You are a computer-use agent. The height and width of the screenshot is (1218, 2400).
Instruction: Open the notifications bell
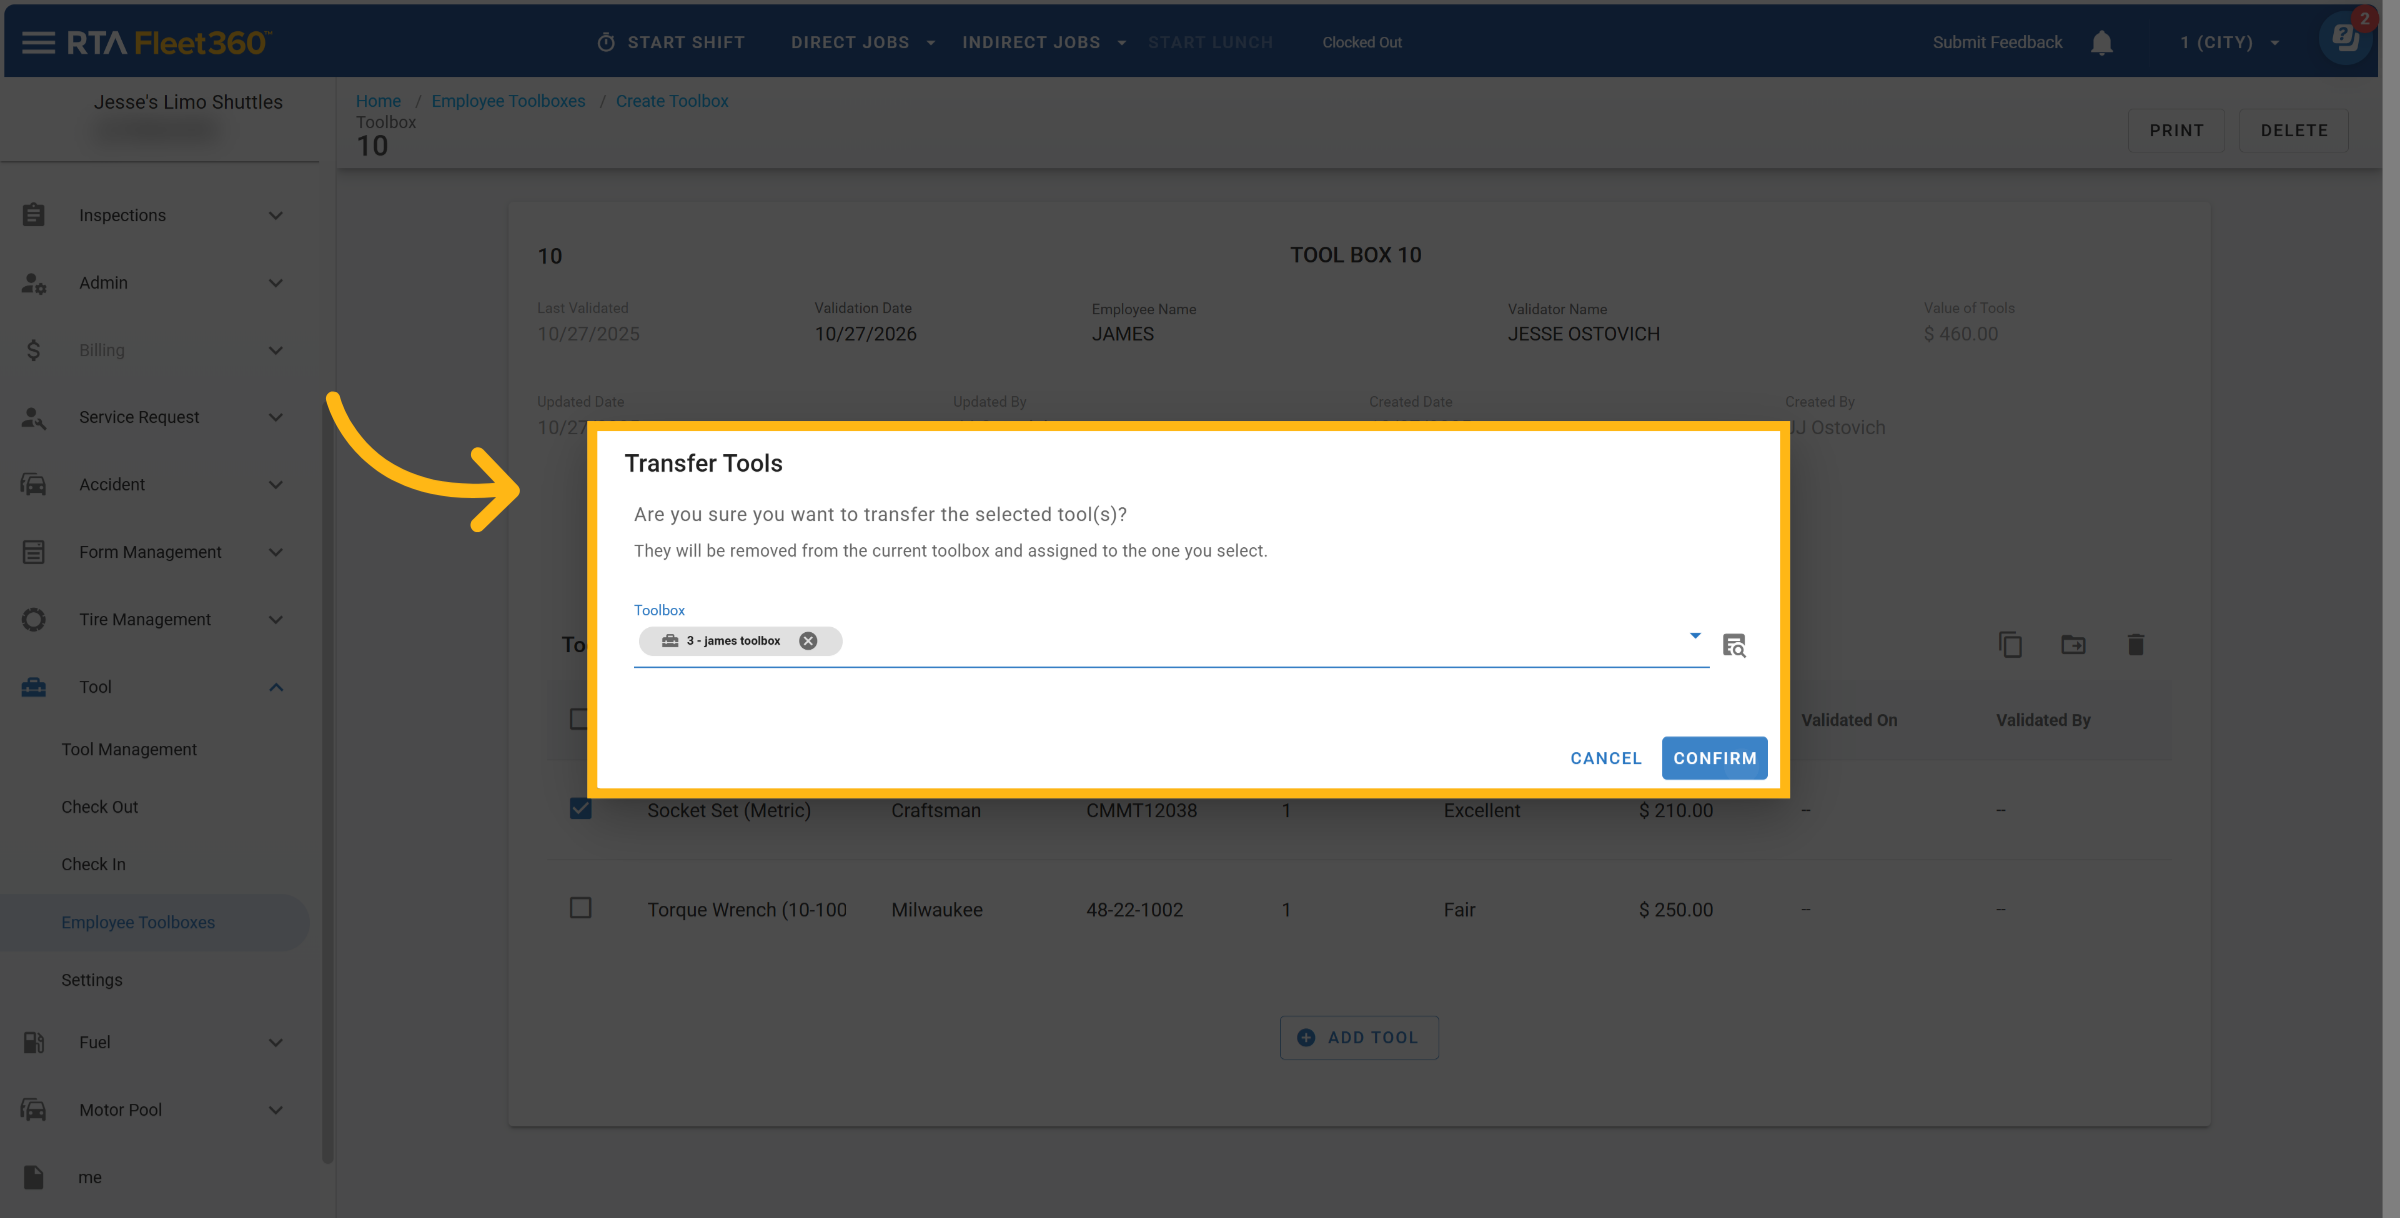[x=2101, y=43]
